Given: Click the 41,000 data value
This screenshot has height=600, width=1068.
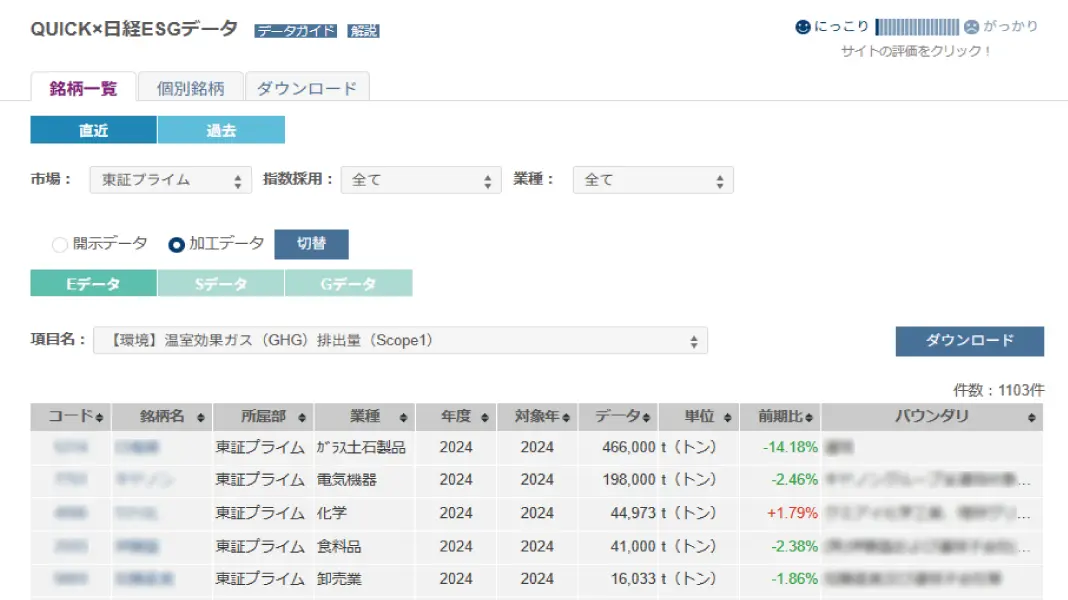Looking at the screenshot, I should click(x=633, y=546).
